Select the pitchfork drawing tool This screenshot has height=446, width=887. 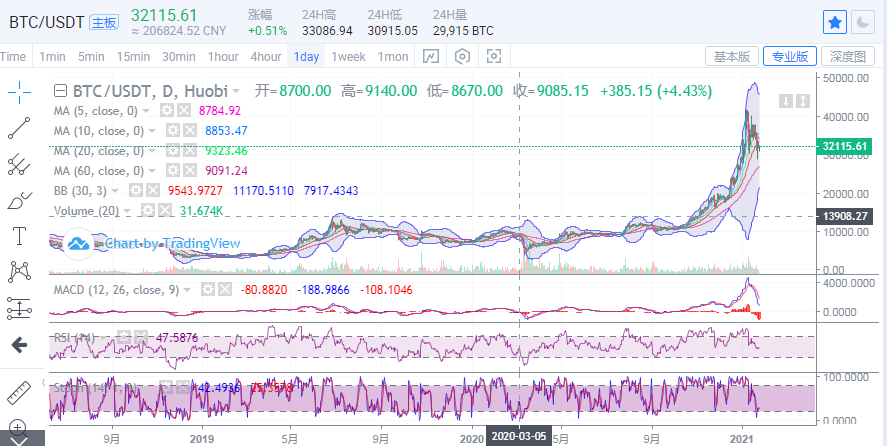coord(18,164)
